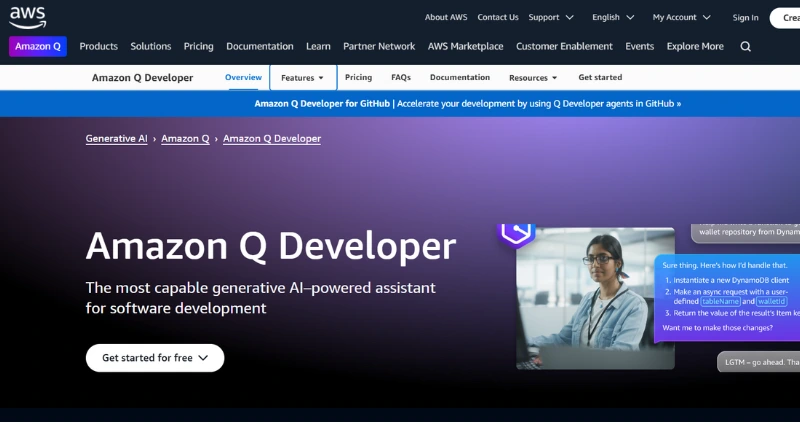Click the Amazon Q hexagon logo icon
Screen dimensions: 800x427
tap(517, 232)
